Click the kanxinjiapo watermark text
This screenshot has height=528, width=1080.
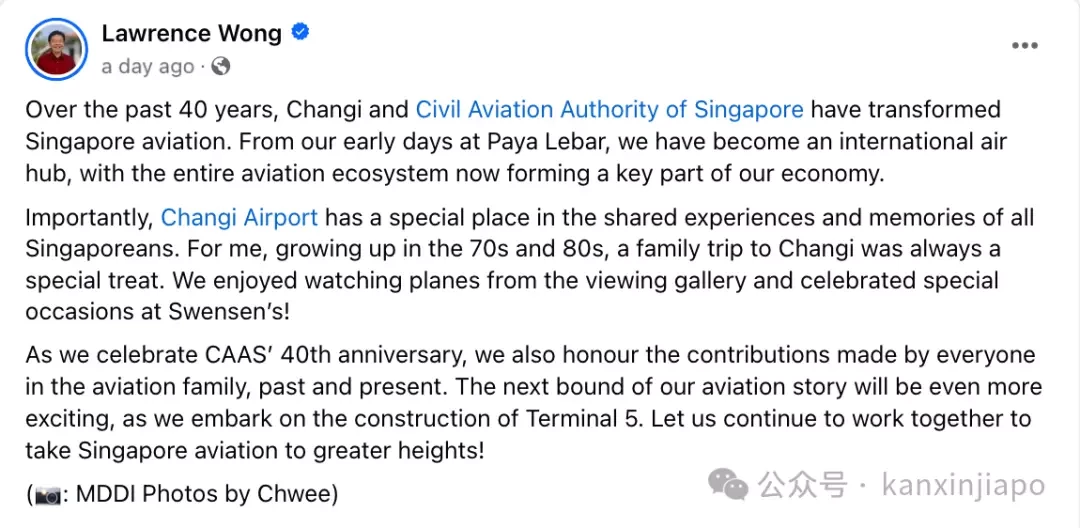[963, 486]
